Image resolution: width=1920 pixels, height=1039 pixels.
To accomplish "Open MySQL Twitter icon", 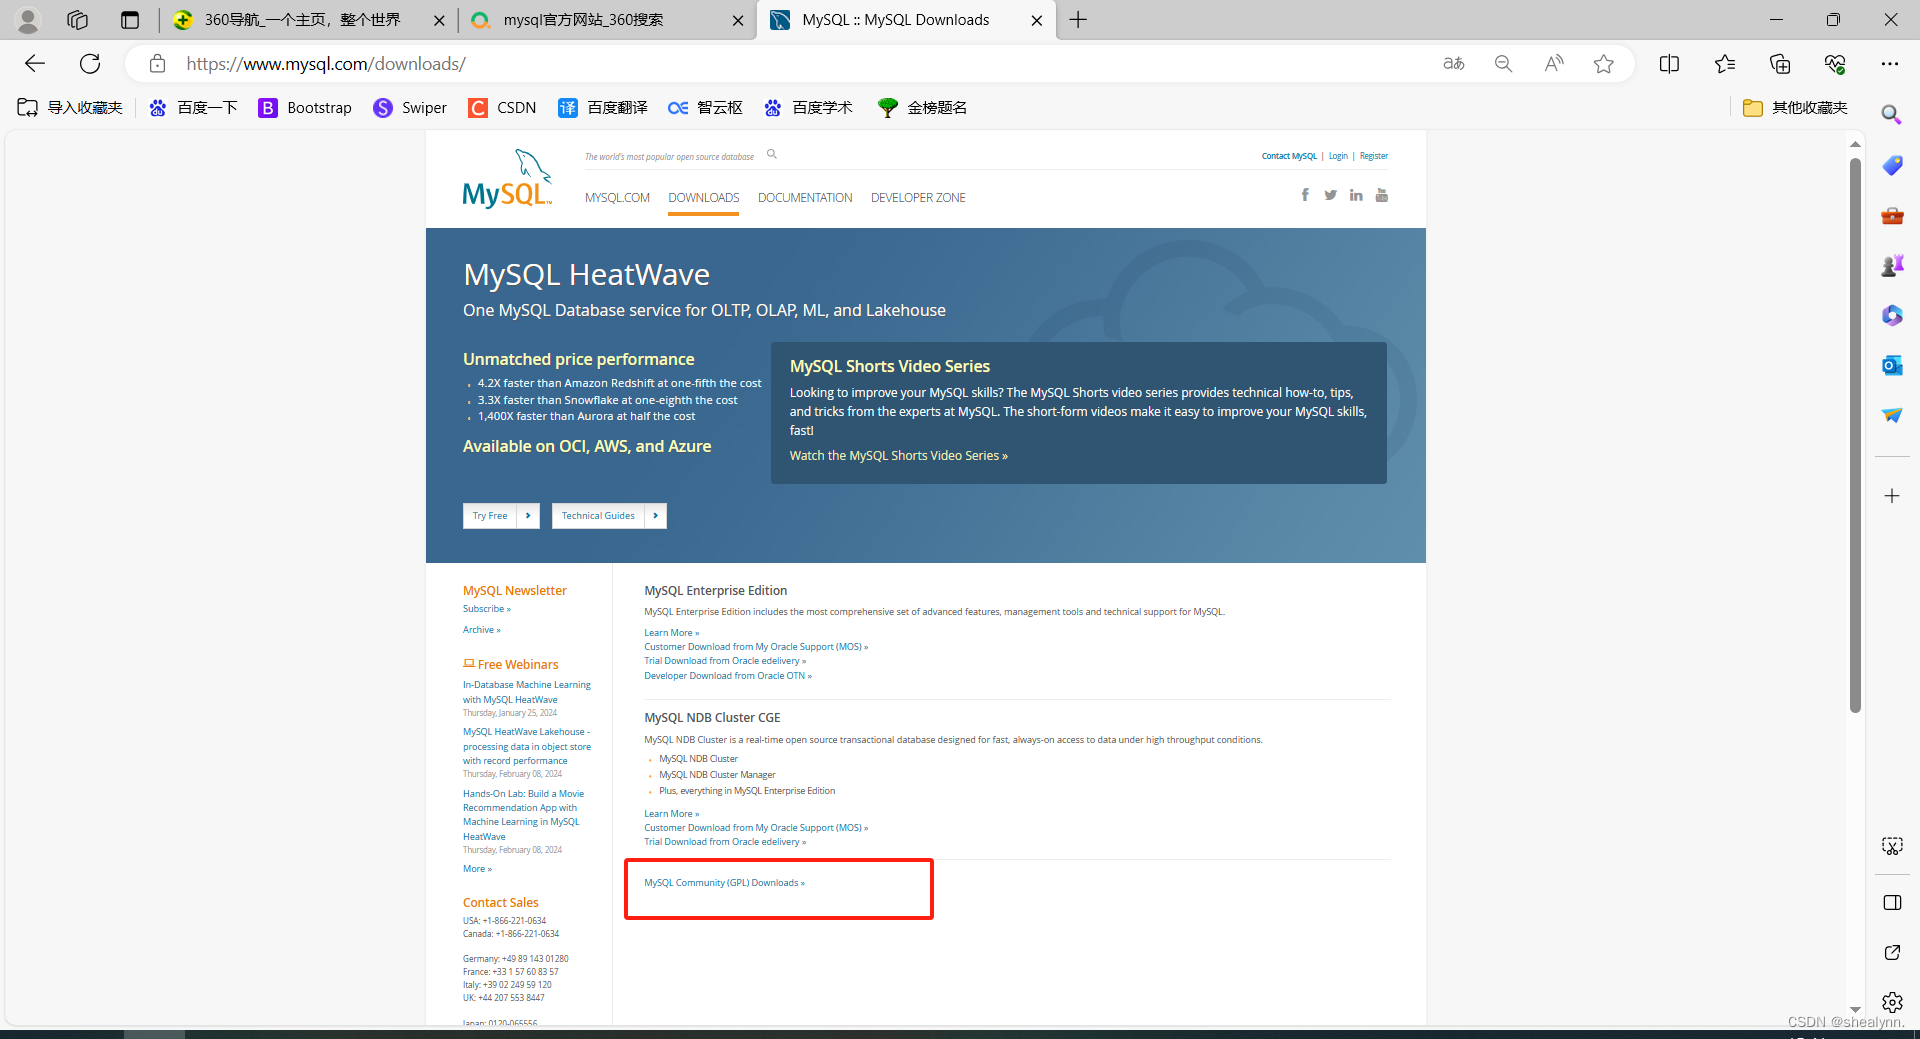I will click(x=1330, y=195).
